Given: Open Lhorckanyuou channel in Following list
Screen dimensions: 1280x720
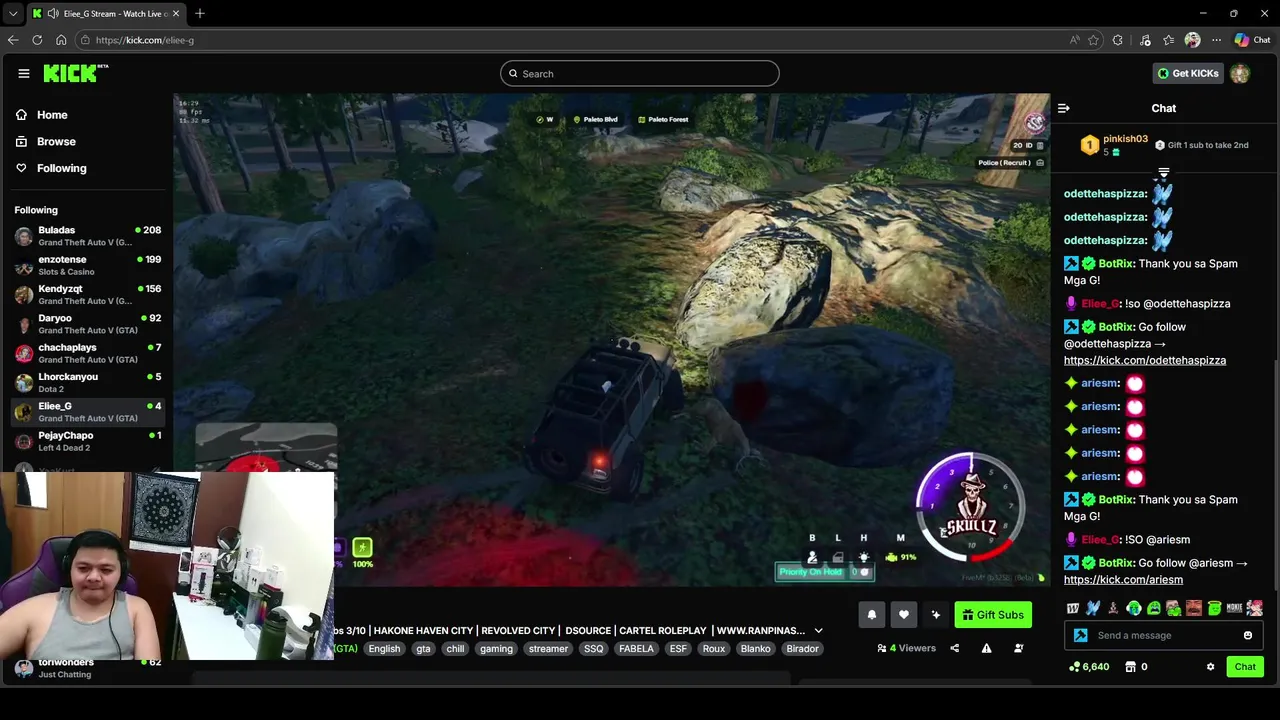Looking at the screenshot, I should 88,382.
